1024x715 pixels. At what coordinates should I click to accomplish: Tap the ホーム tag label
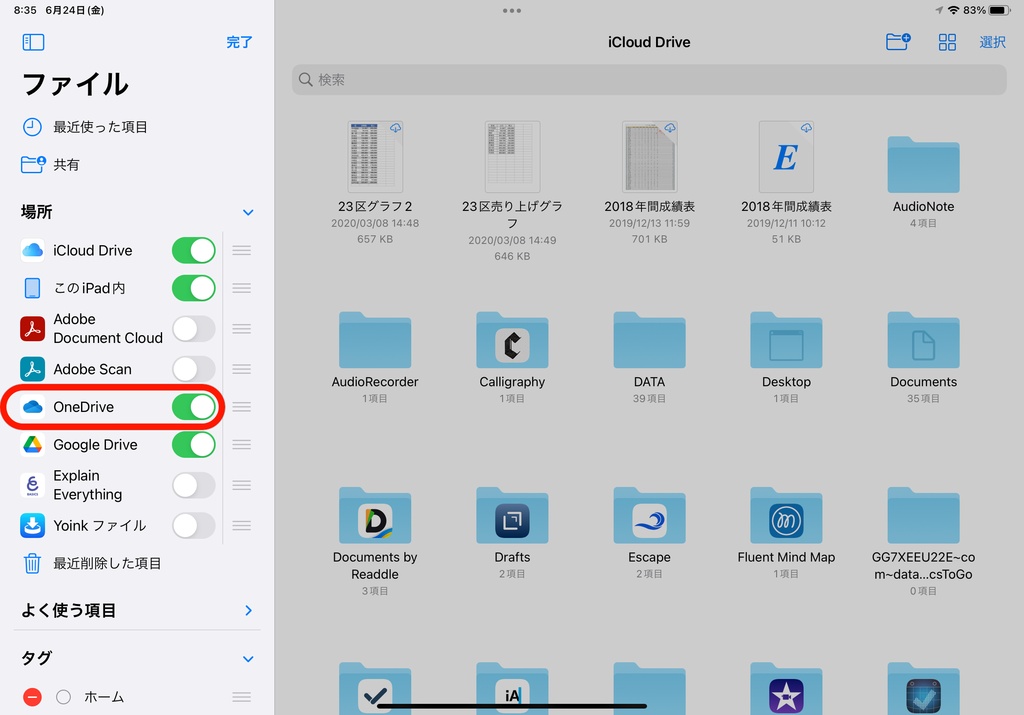tap(104, 697)
